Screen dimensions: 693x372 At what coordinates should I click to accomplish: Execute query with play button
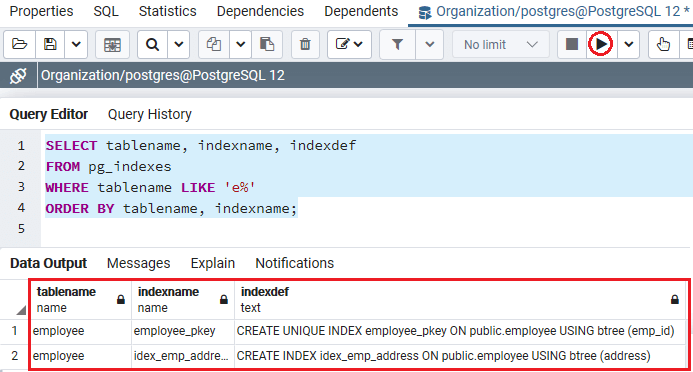601,44
